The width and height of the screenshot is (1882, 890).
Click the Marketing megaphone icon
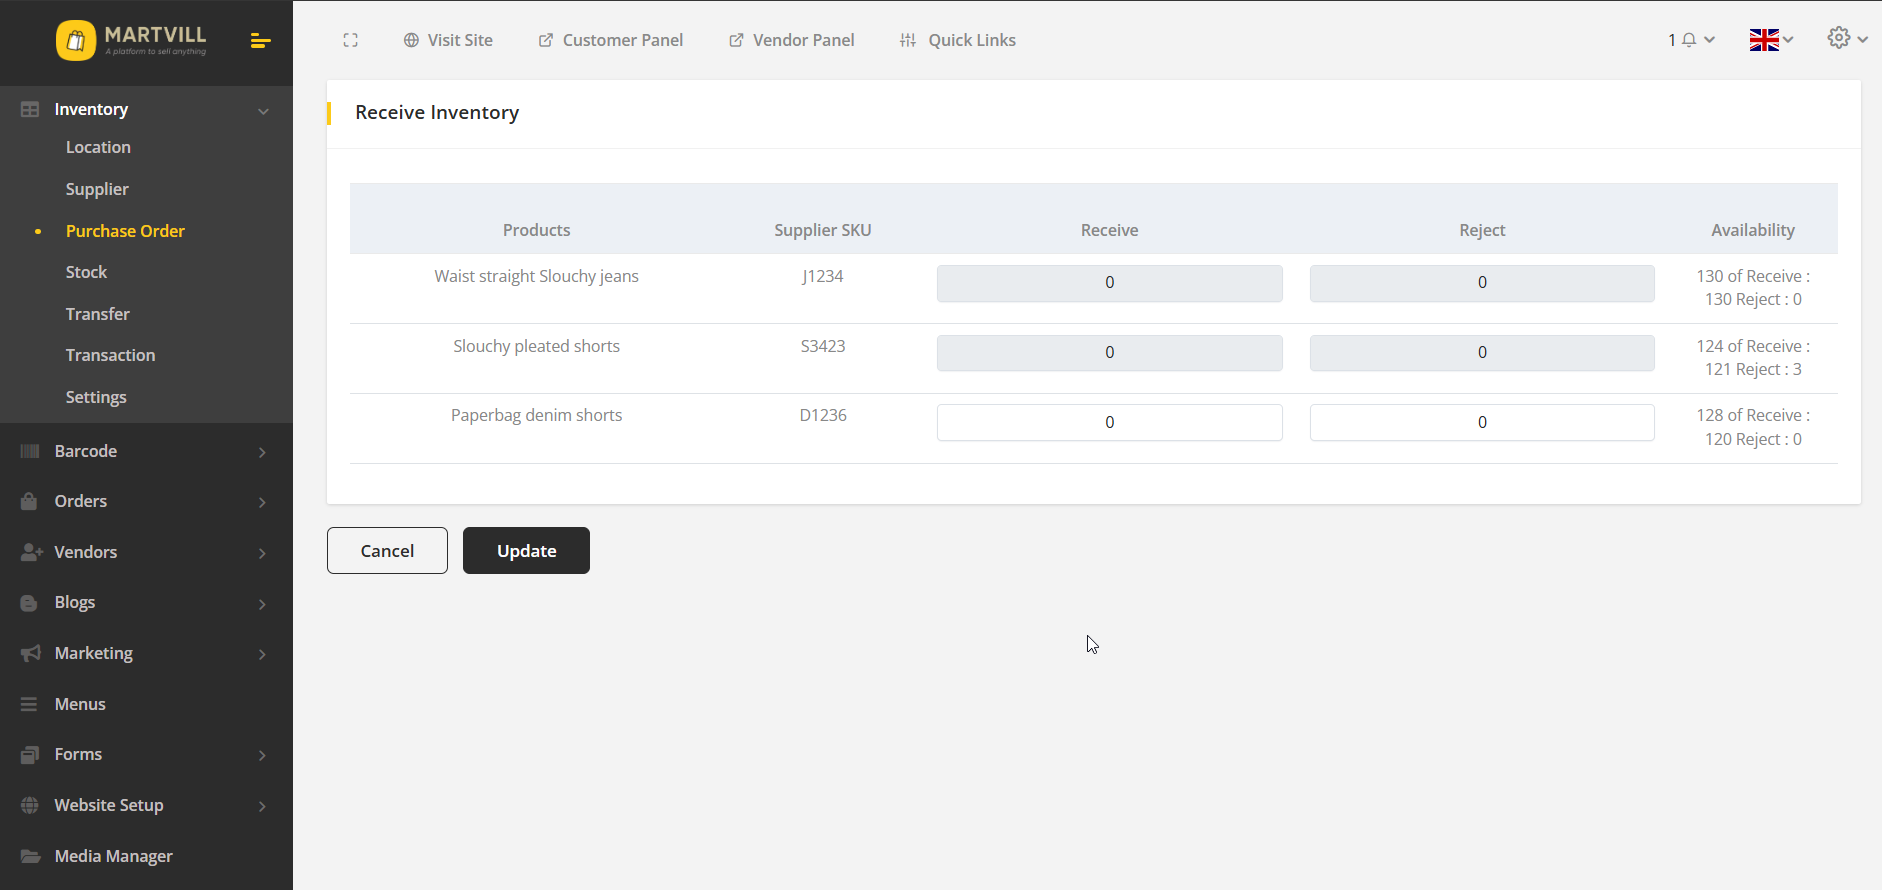click(30, 653)
